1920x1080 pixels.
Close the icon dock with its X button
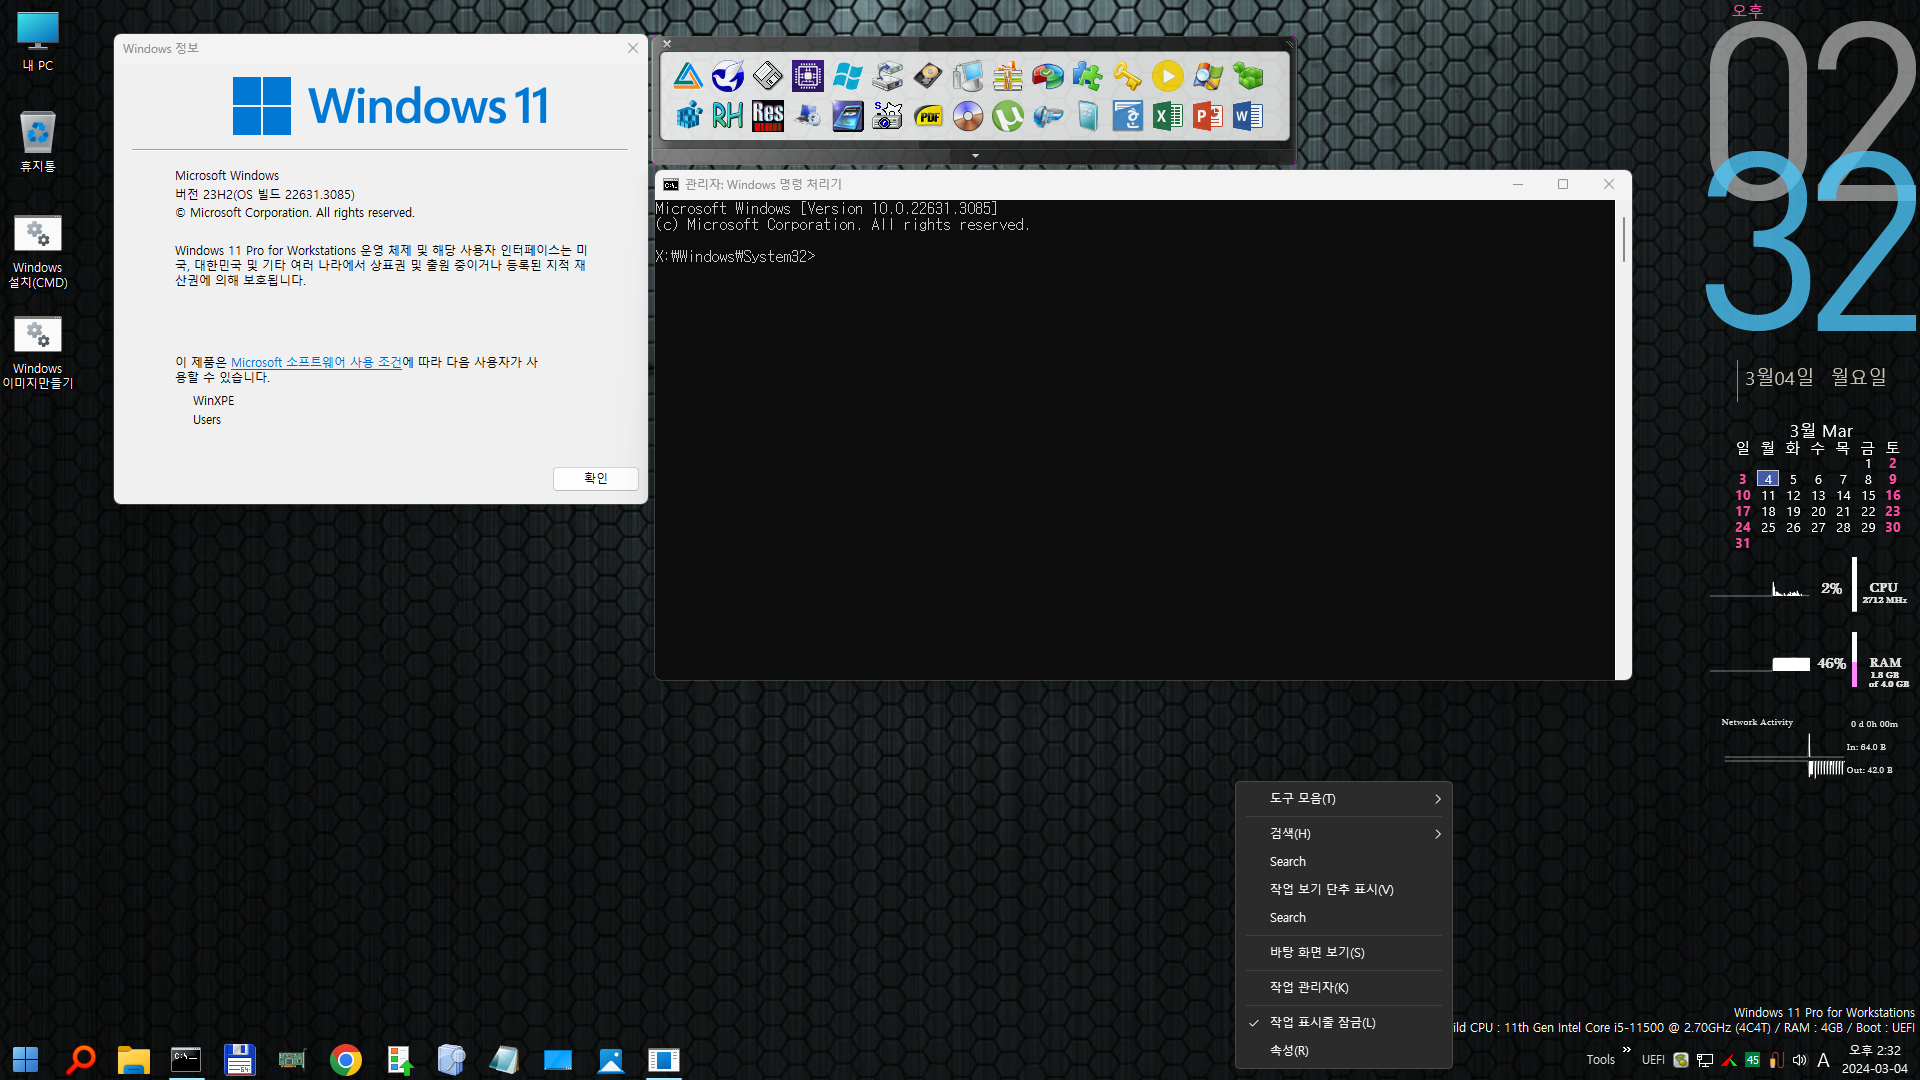point(667,44)
